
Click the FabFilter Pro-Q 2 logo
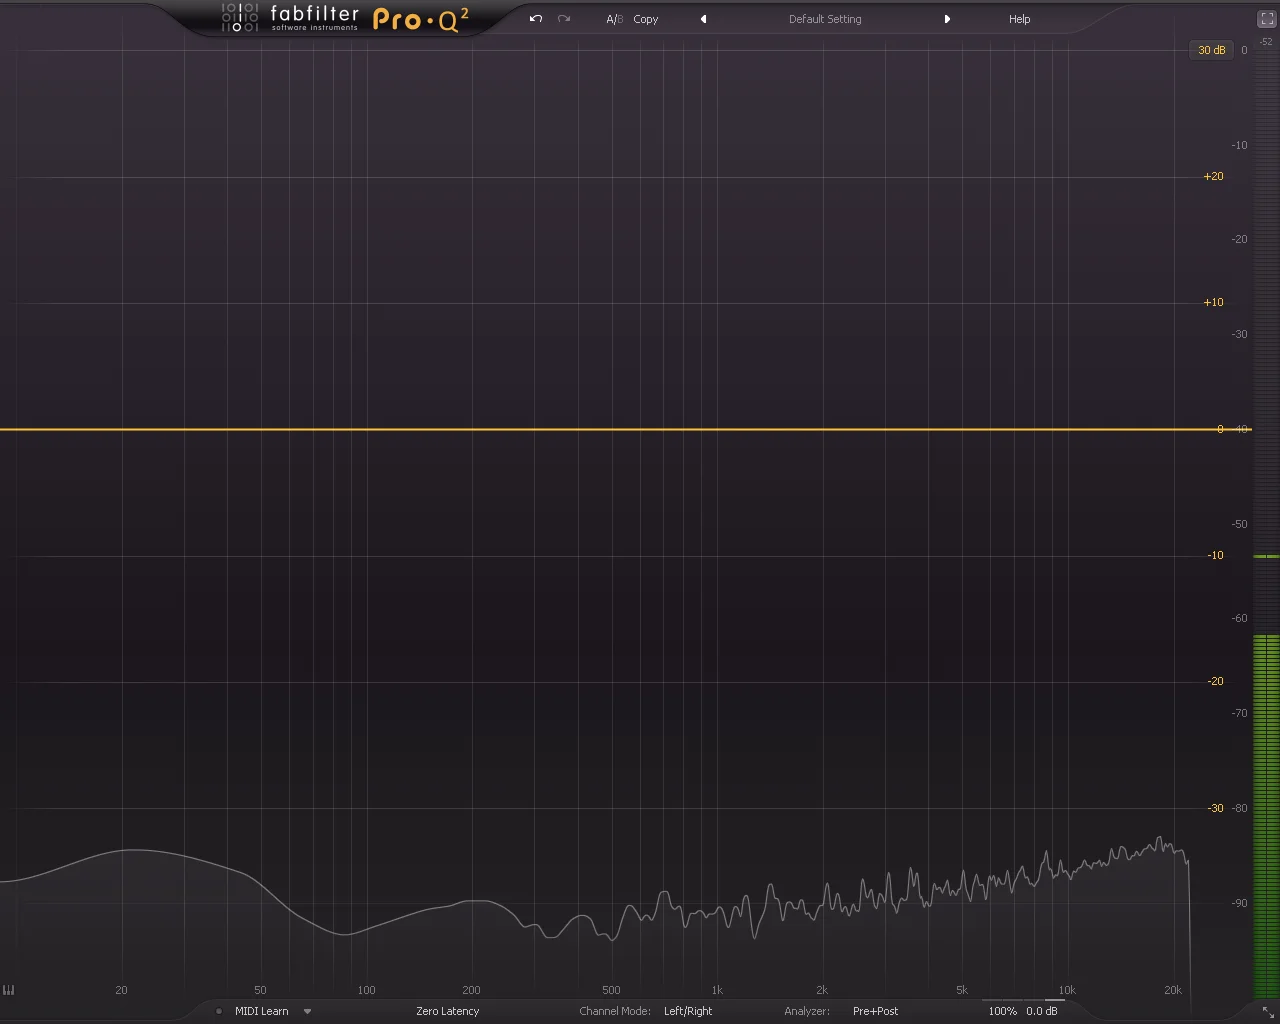345,18
